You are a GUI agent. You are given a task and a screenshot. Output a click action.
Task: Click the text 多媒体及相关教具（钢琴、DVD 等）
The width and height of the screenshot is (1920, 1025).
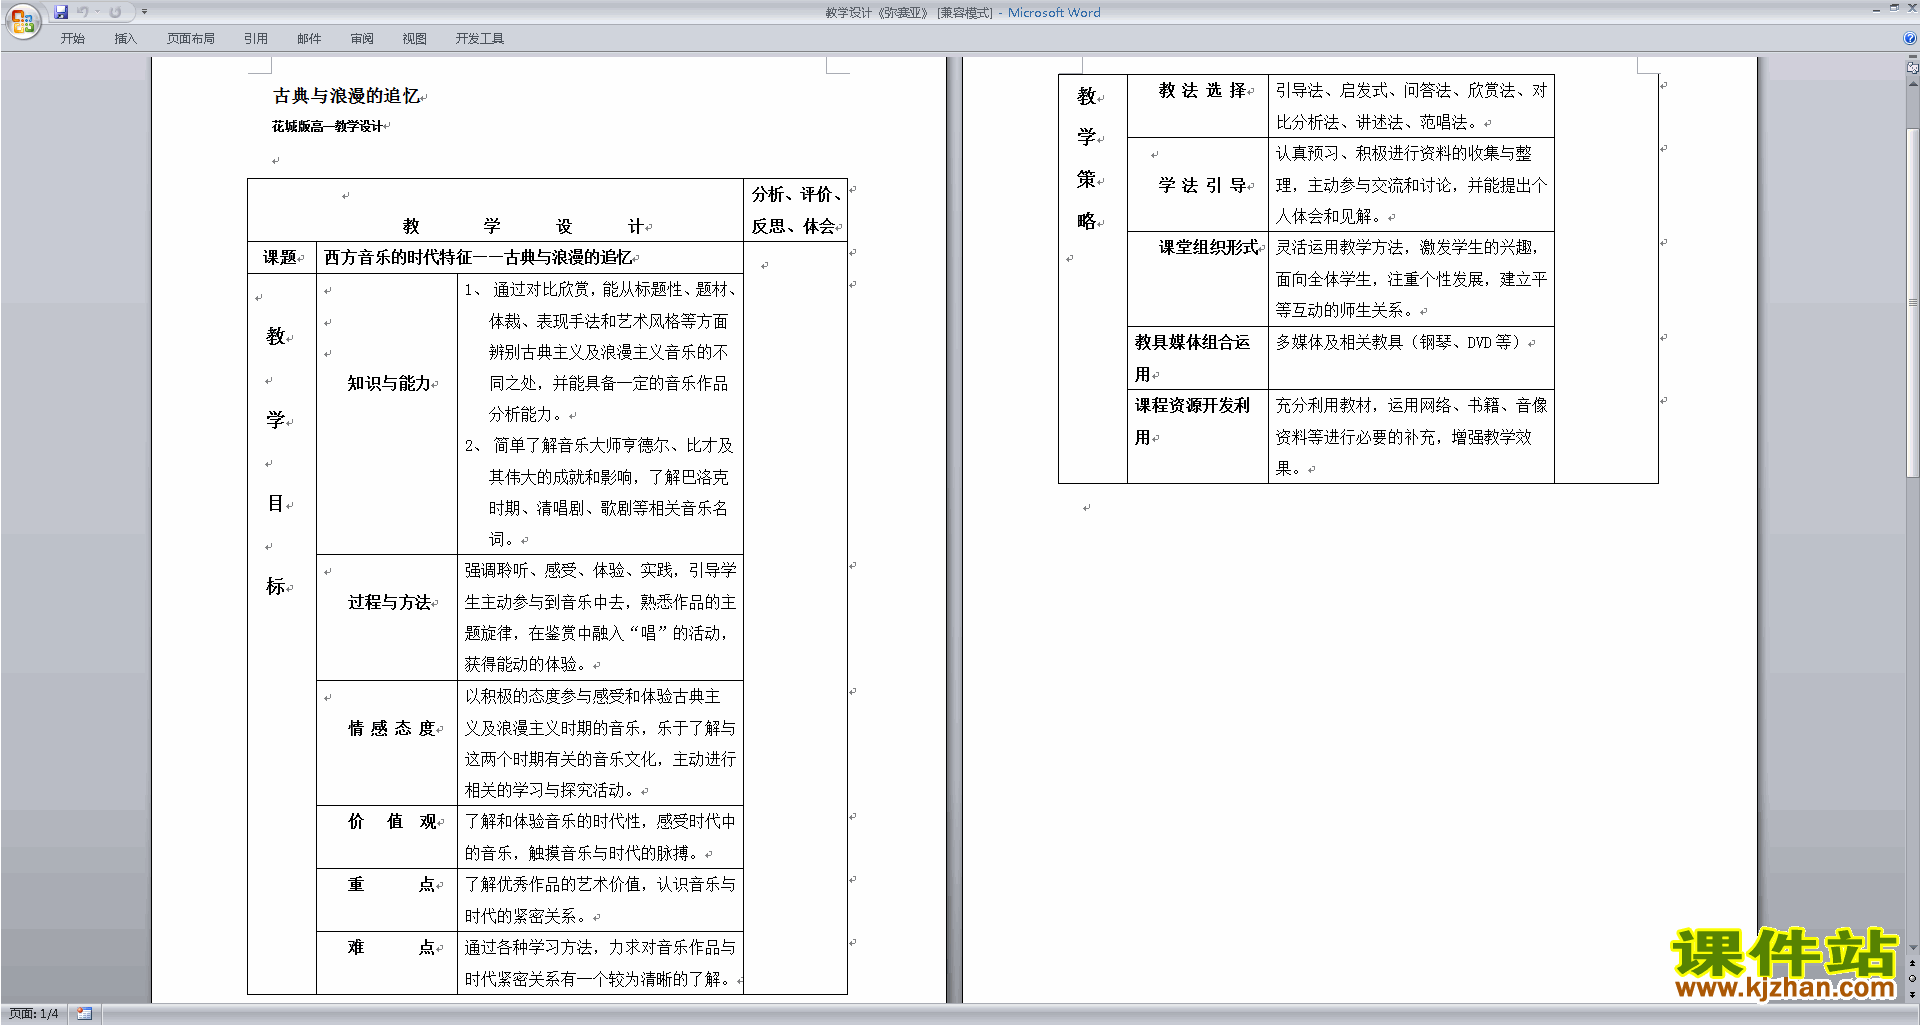point(1399,342)
